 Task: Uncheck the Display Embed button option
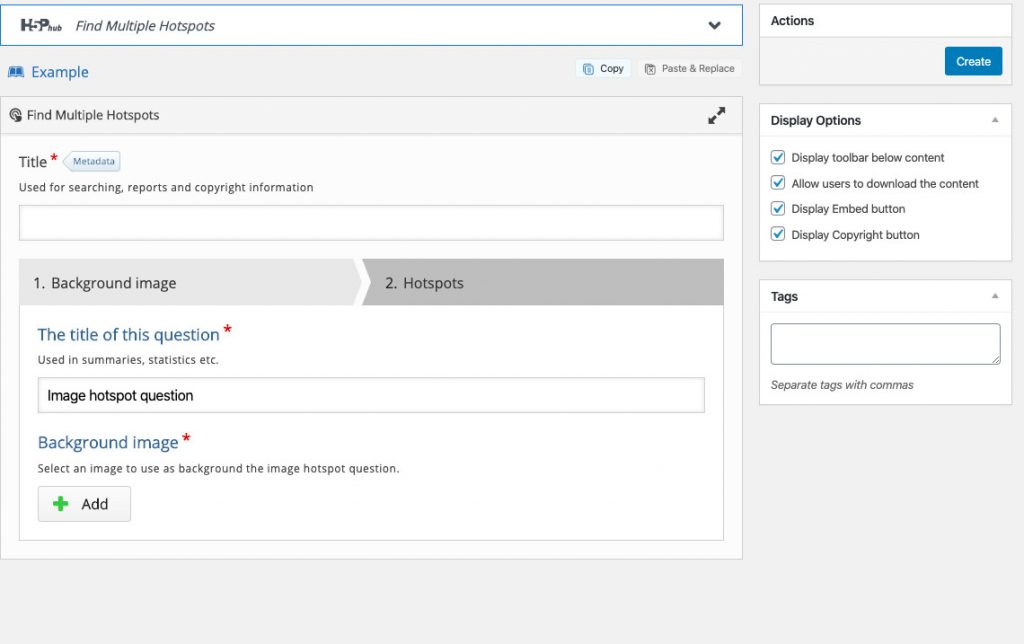pyautogui.click(x=778, y=208)
